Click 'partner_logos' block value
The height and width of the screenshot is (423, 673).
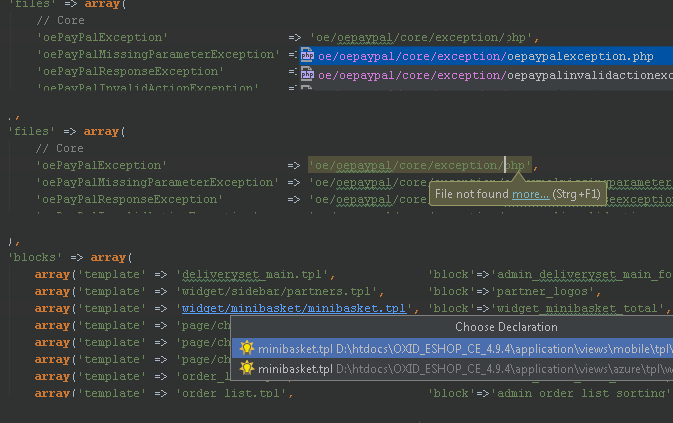[x=543, y=291]
